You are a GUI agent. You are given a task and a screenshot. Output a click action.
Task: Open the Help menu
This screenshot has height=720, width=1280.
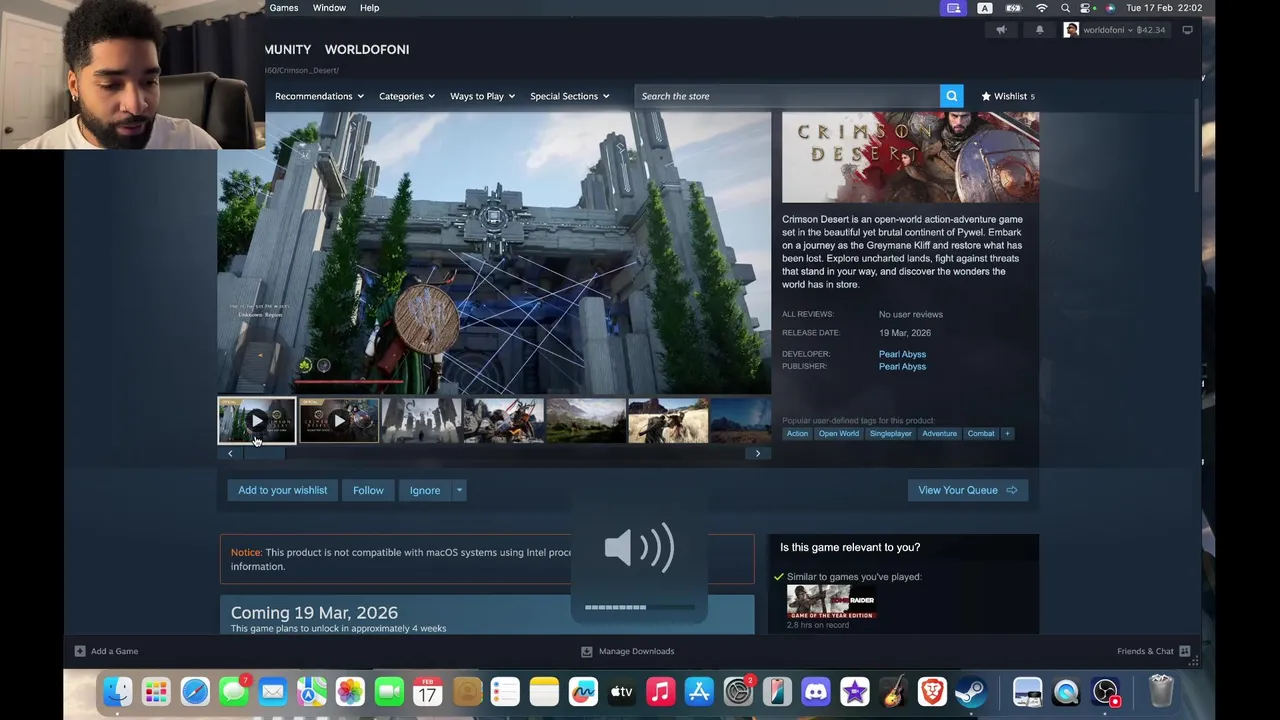(369, 8)
